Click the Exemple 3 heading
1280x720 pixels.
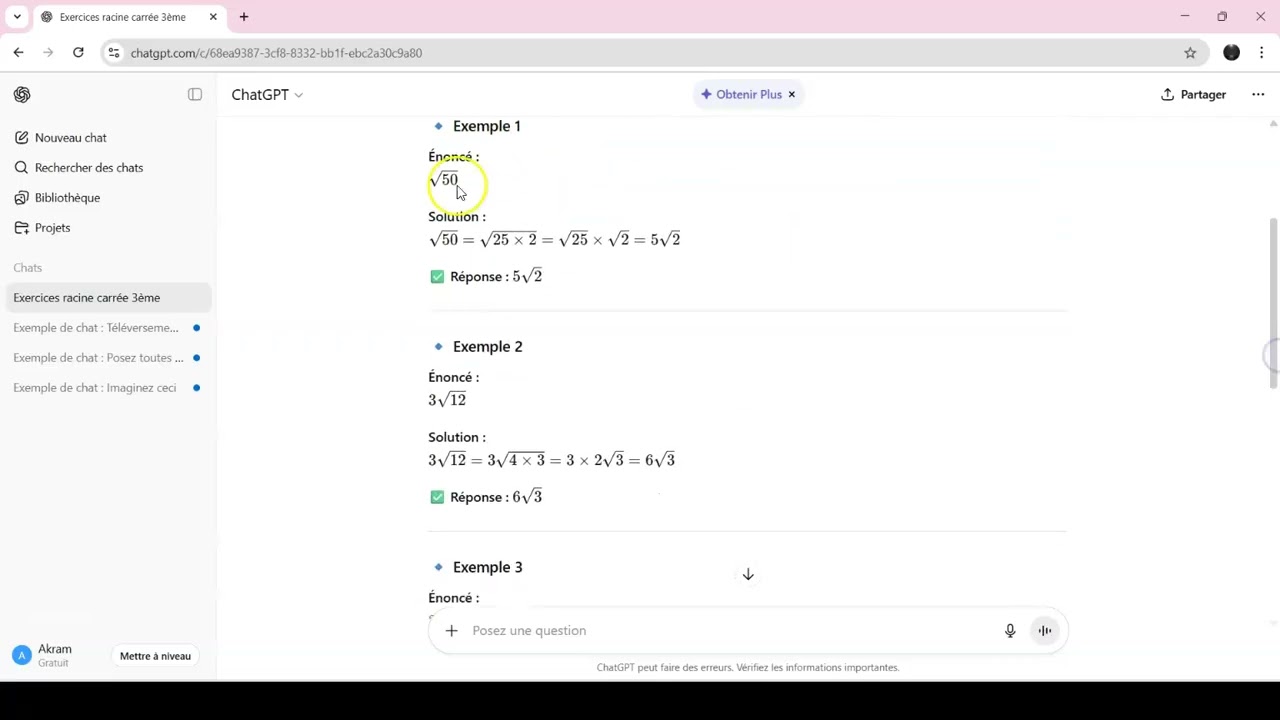tap(487, 567)
